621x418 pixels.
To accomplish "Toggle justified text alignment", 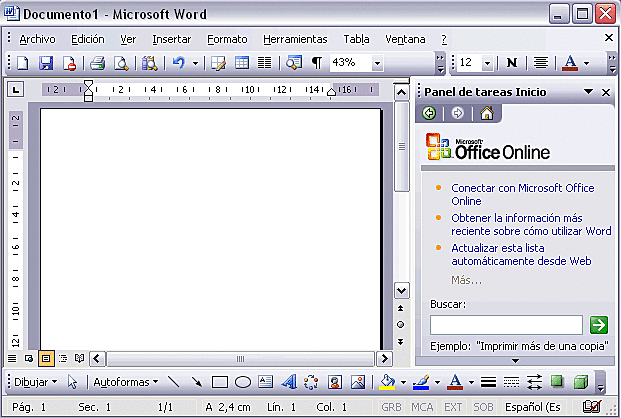I will pyautogui.click(x=541, y=63).
